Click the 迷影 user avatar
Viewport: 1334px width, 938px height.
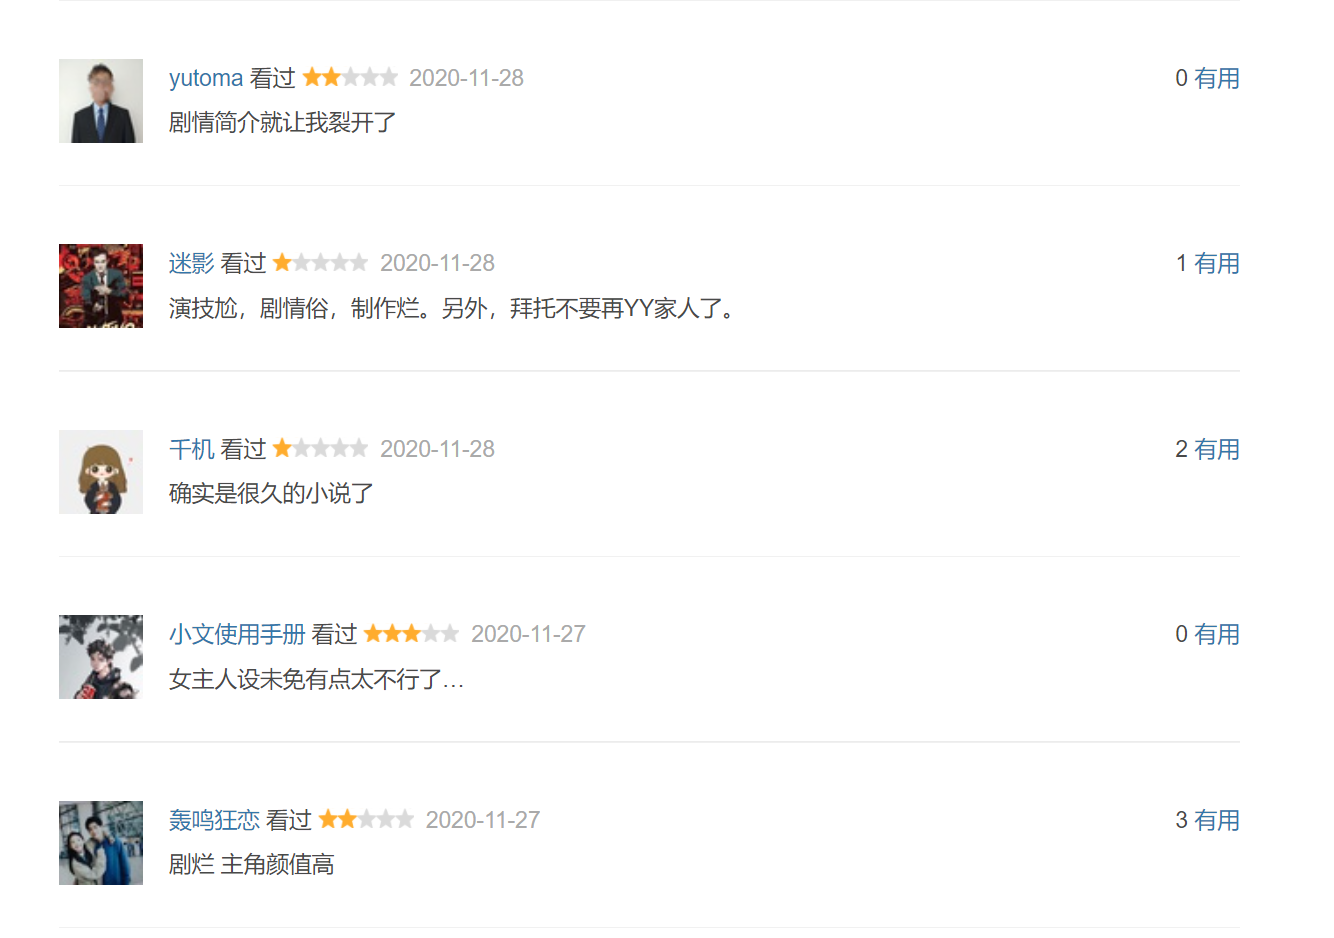click(101, 286)
